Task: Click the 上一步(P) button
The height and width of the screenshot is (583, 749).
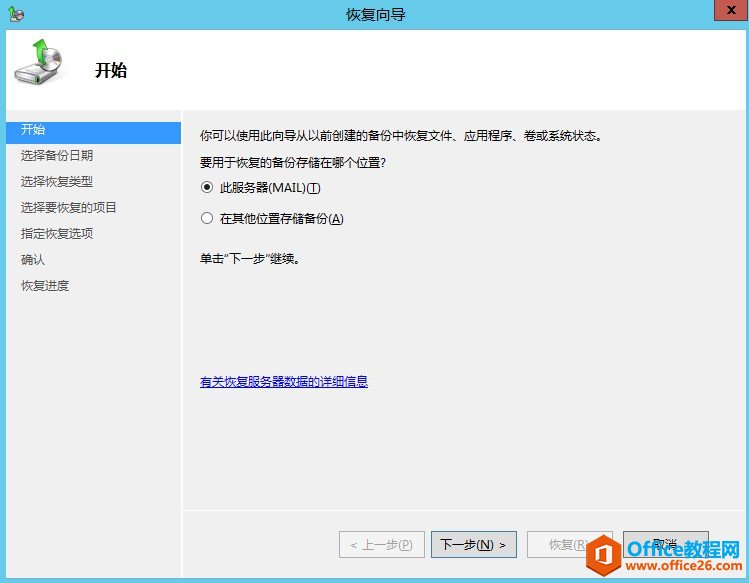Action: 382,544
